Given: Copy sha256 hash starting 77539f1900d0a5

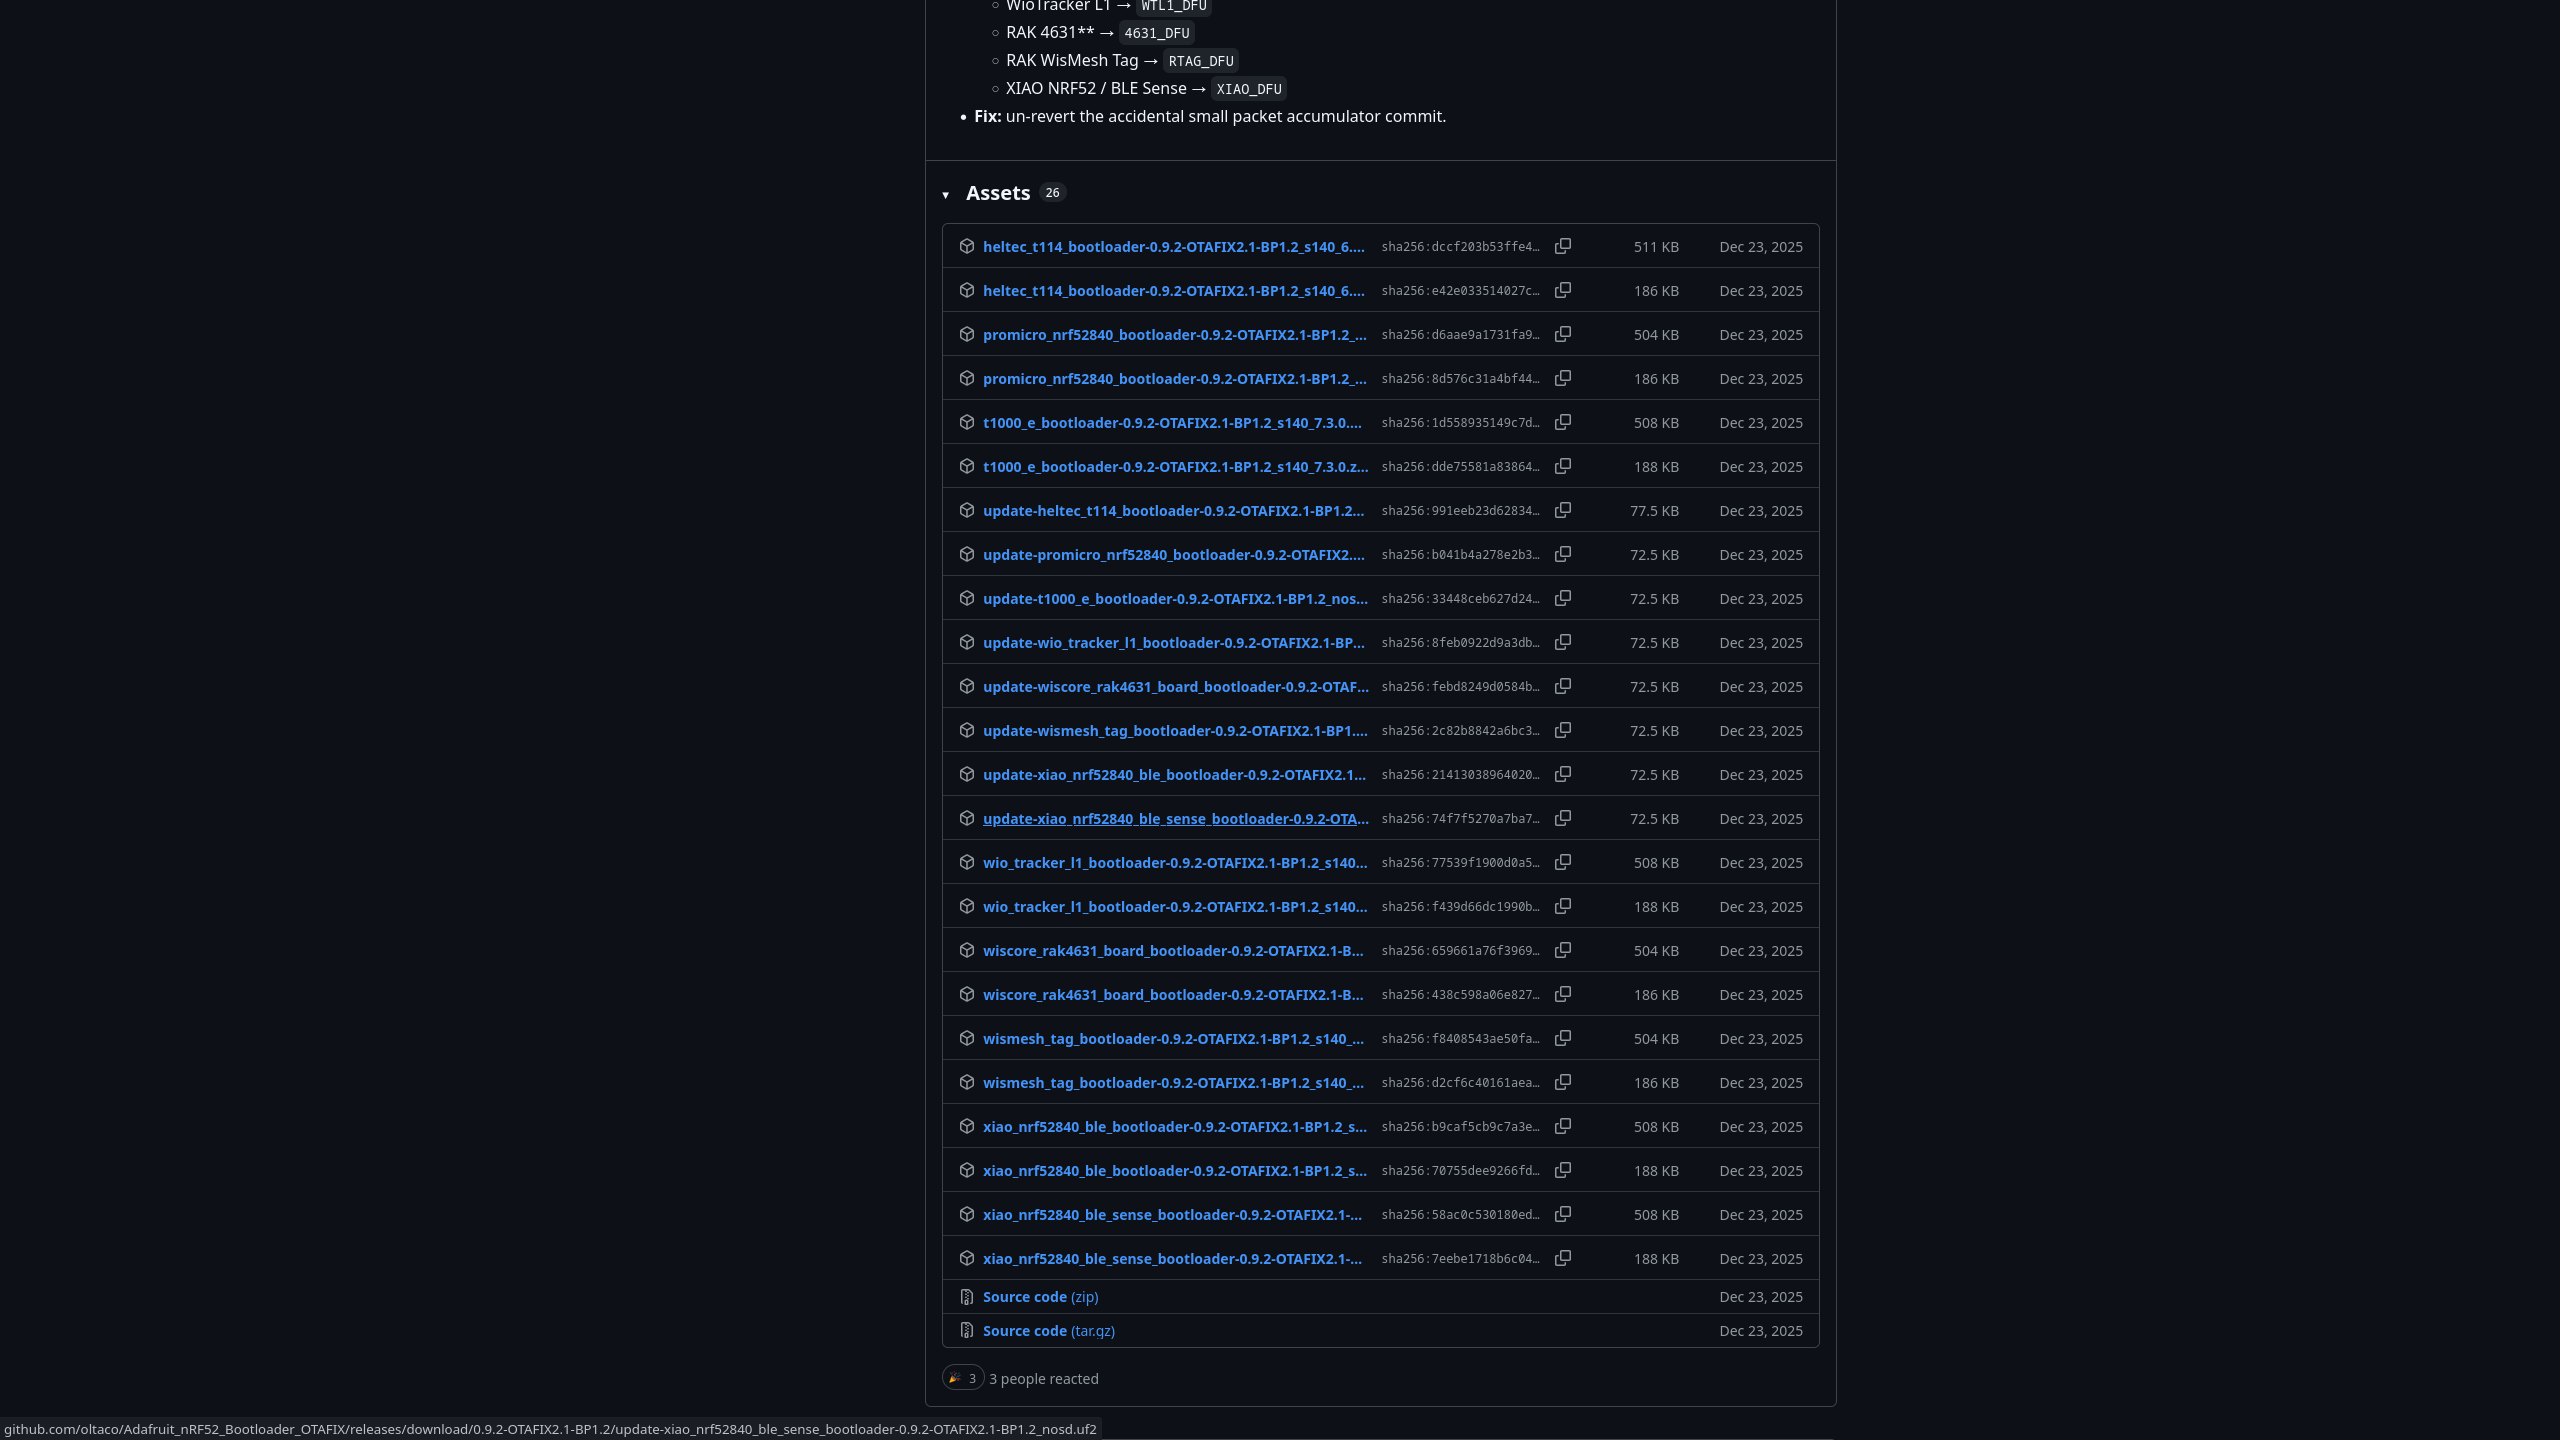Looking at the screenshot, I should tap(1562, 862).
